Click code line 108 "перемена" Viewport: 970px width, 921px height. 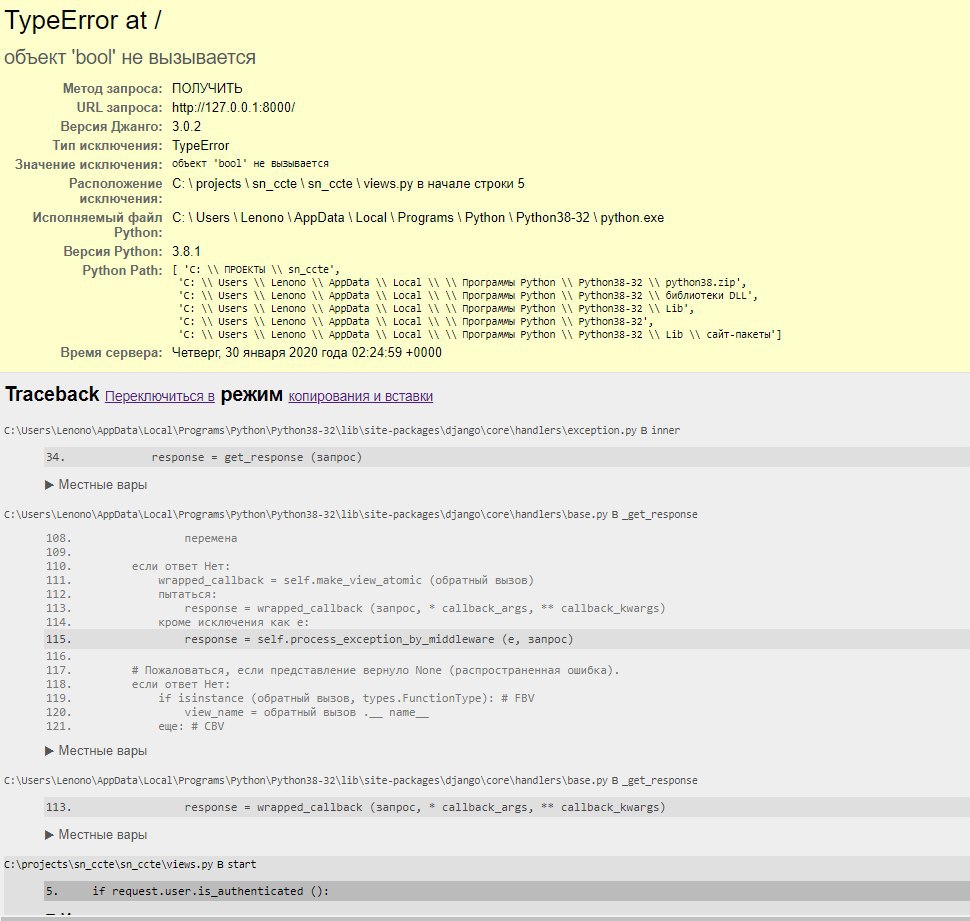pyautogui.click(x=210, y=538)
